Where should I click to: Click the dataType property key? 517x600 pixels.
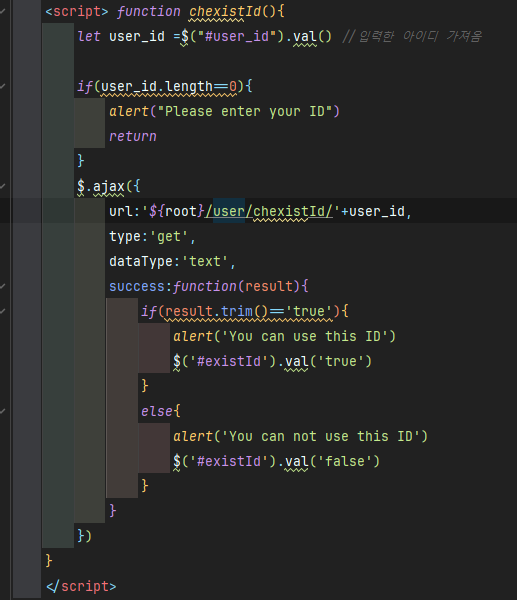click(141, 261)
